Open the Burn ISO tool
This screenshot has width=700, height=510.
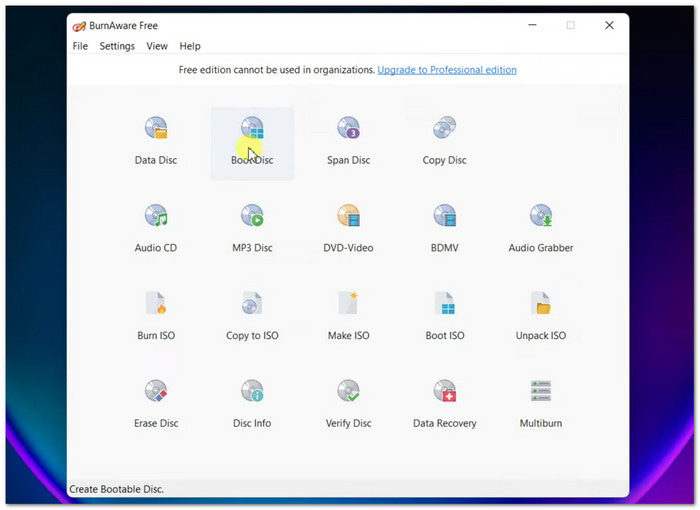[x=156, y=317]
